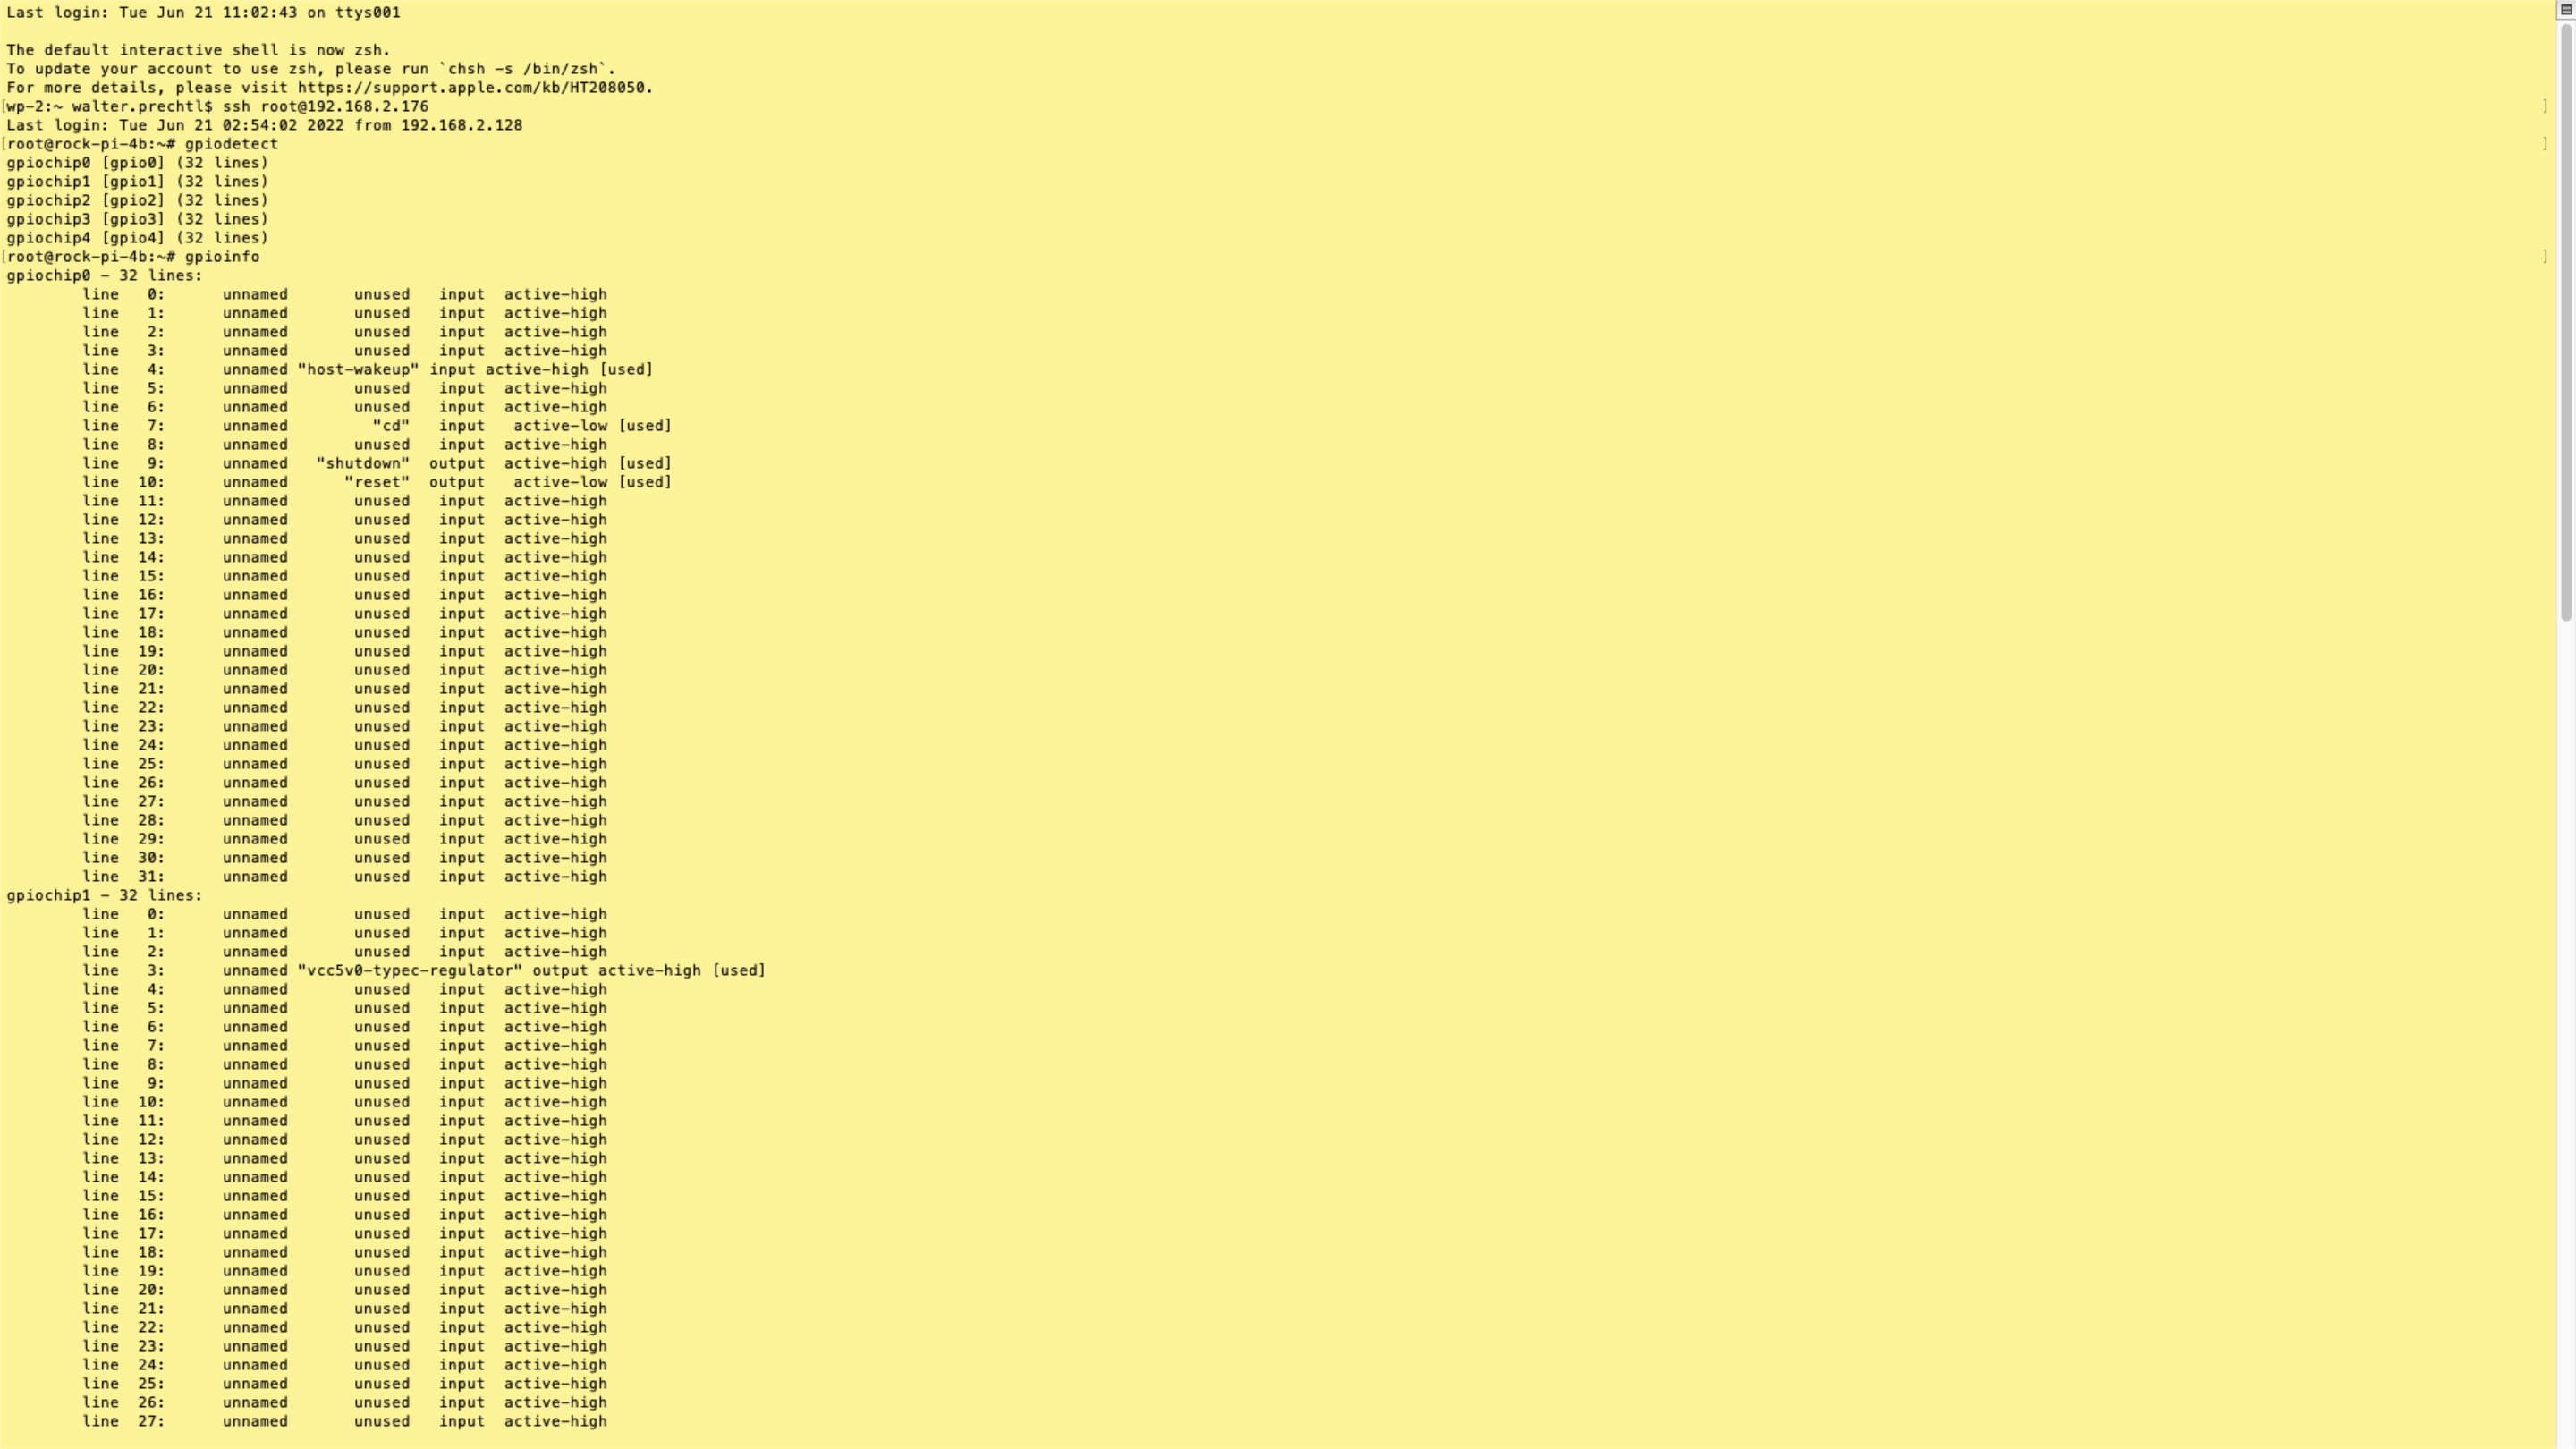Select gpiochip2 gpio2 line
This screenshot has height=1449, width=2576.
pos(136,199)
